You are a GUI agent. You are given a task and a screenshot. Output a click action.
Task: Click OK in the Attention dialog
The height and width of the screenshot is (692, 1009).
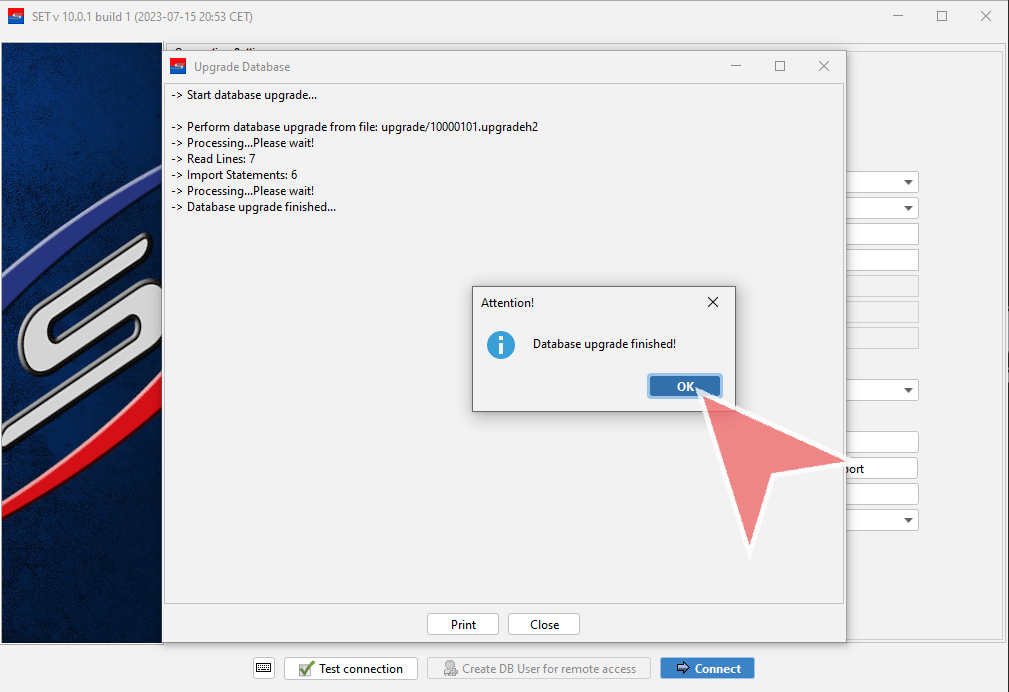point(684,387)
